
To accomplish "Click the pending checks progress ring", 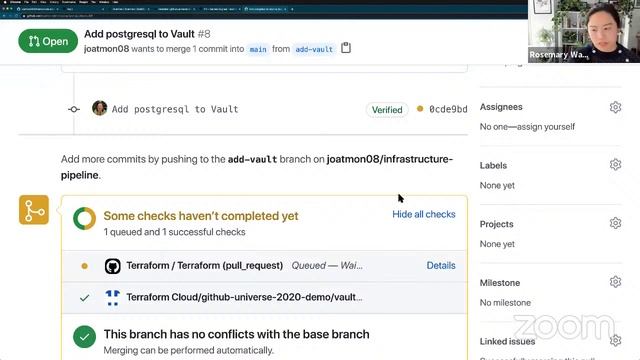I will pos(84,219).
